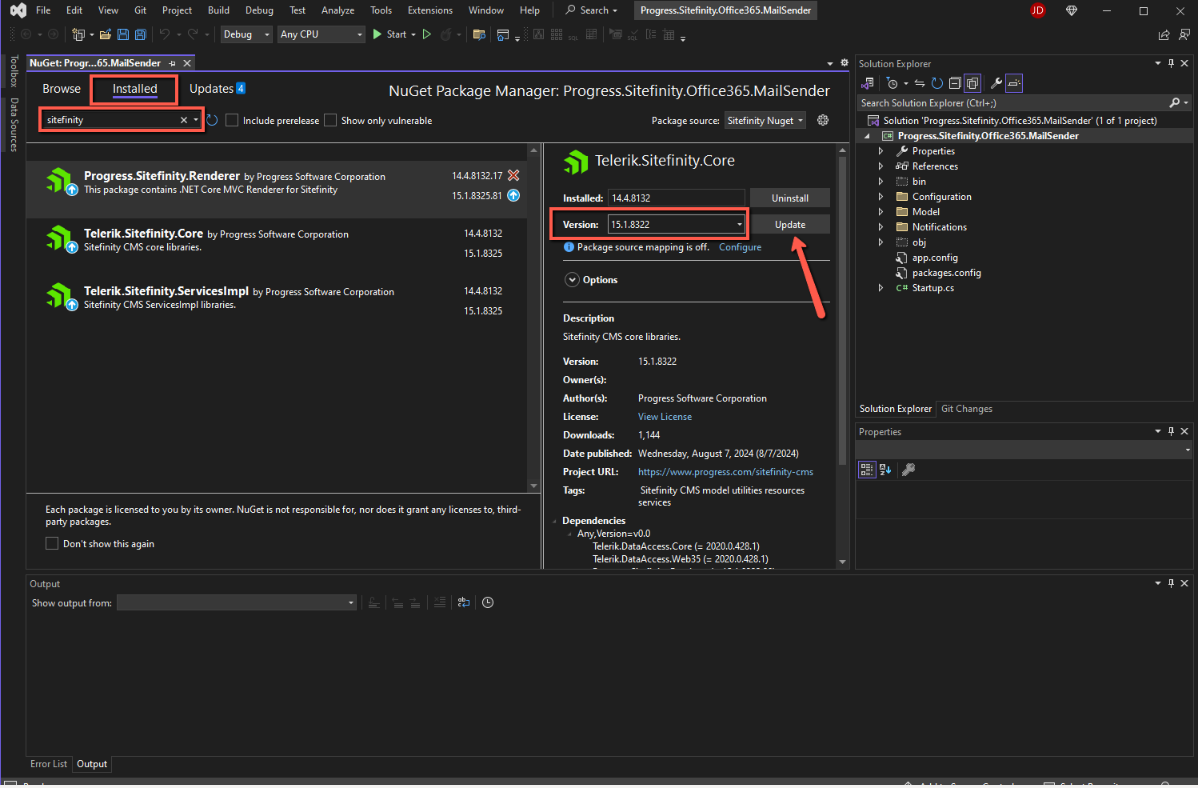Toggle the Include prerelease checkbox
1198x788 pixels.
[x=232, y=120]
